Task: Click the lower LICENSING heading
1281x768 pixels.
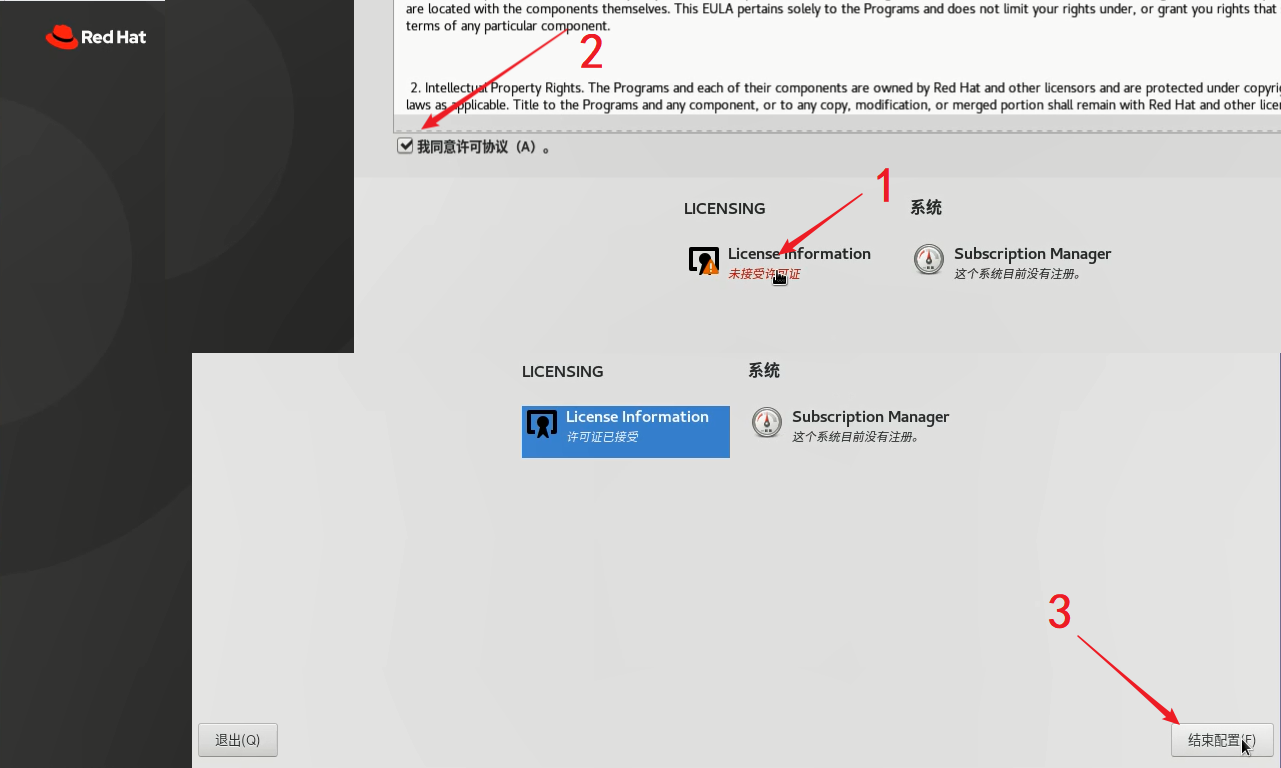Action: tap(563, 371)
